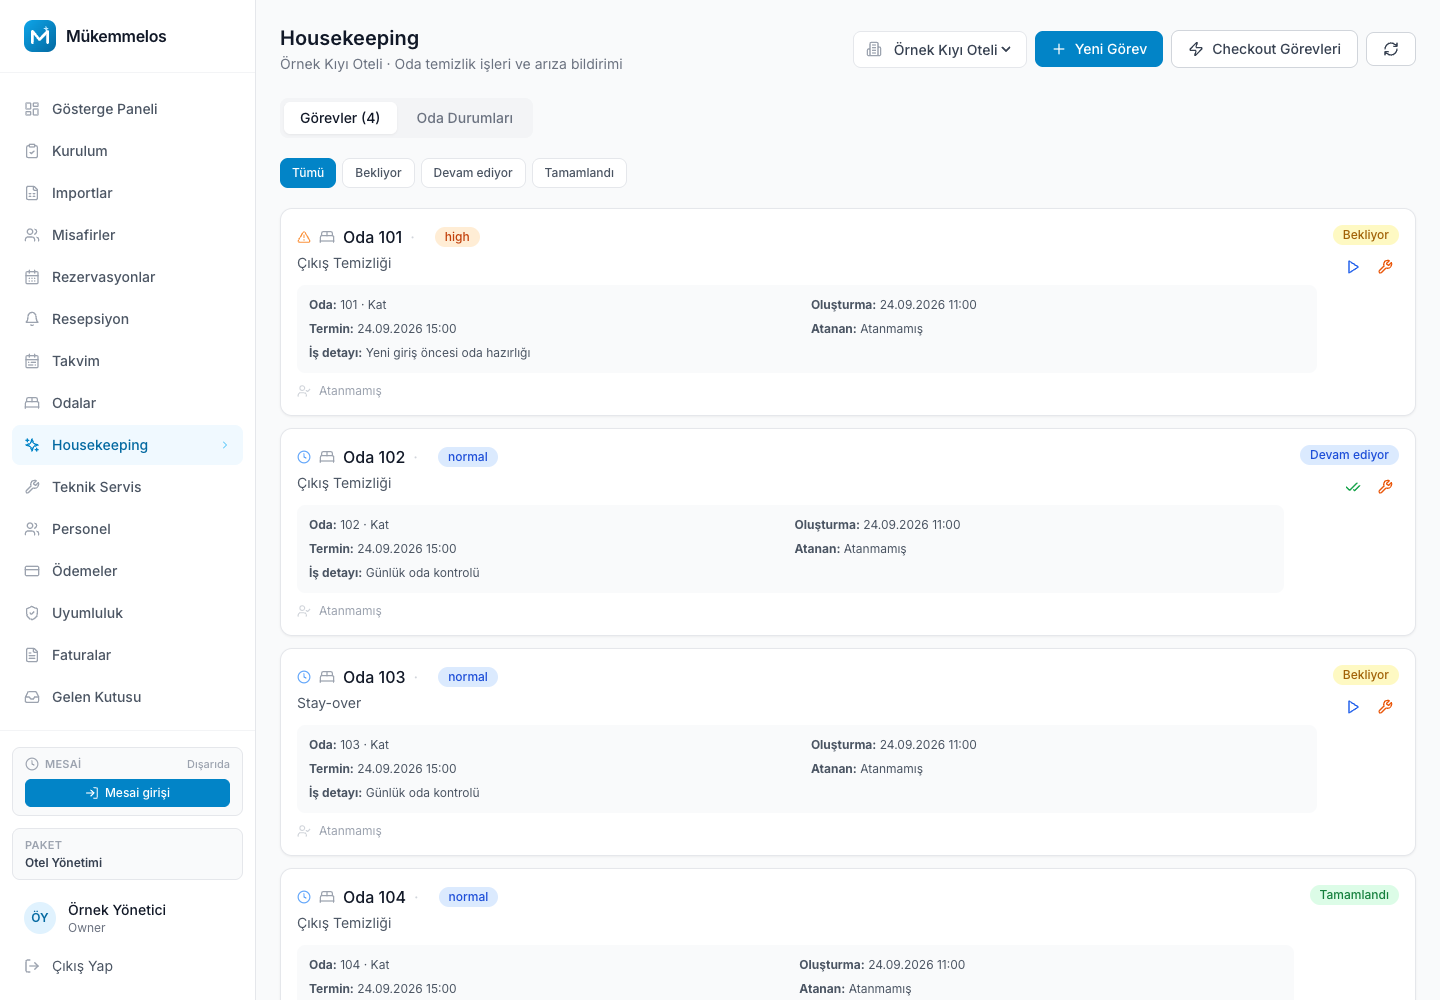Open Faturalar in sidebar

(x=128, y=655)
